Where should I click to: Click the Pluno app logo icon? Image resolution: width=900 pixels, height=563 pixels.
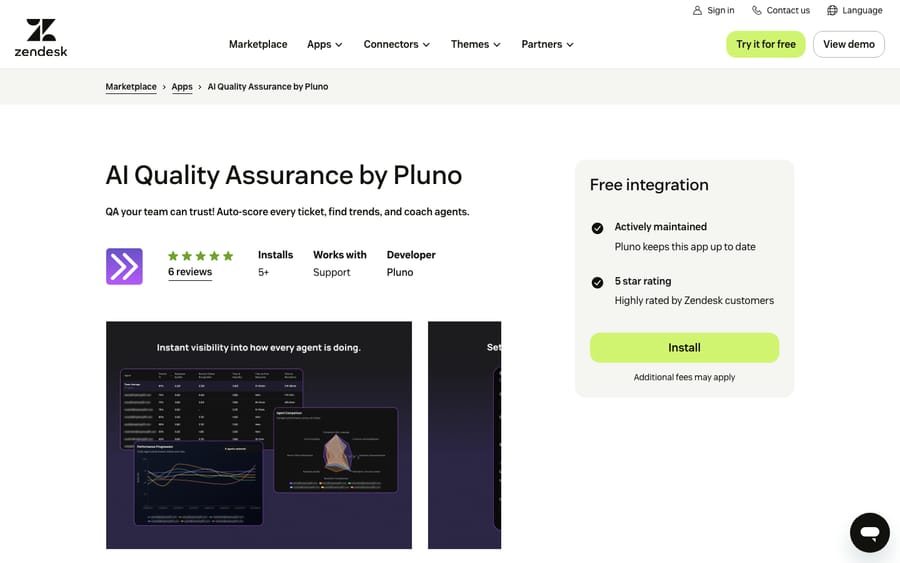pyautogui.click(x=124, y=266)
